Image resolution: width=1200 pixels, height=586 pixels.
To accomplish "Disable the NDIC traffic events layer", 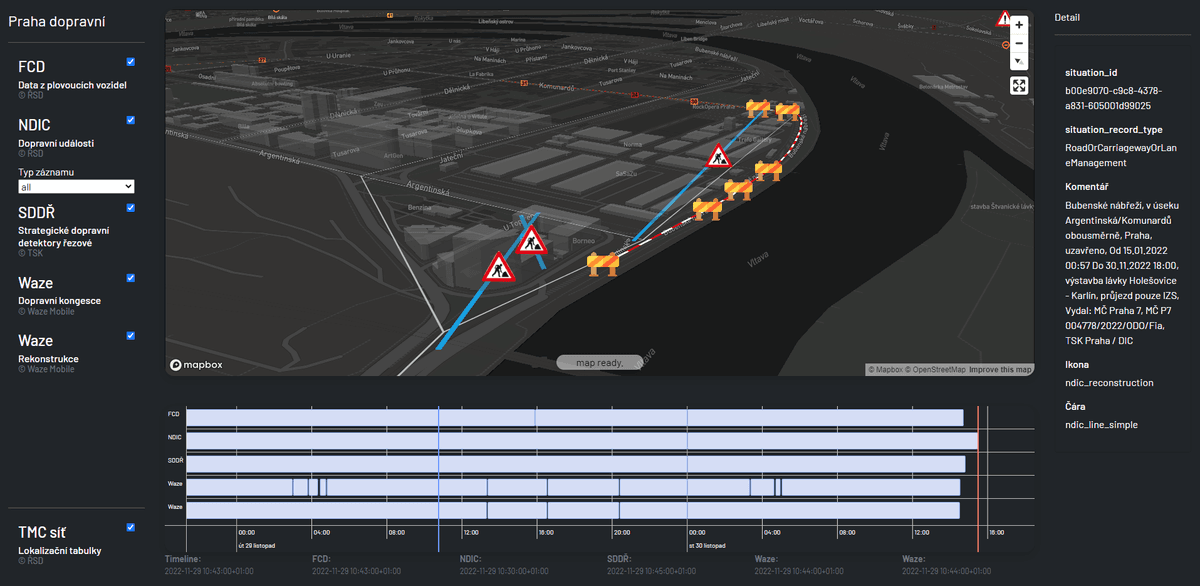I will point(131,120).
